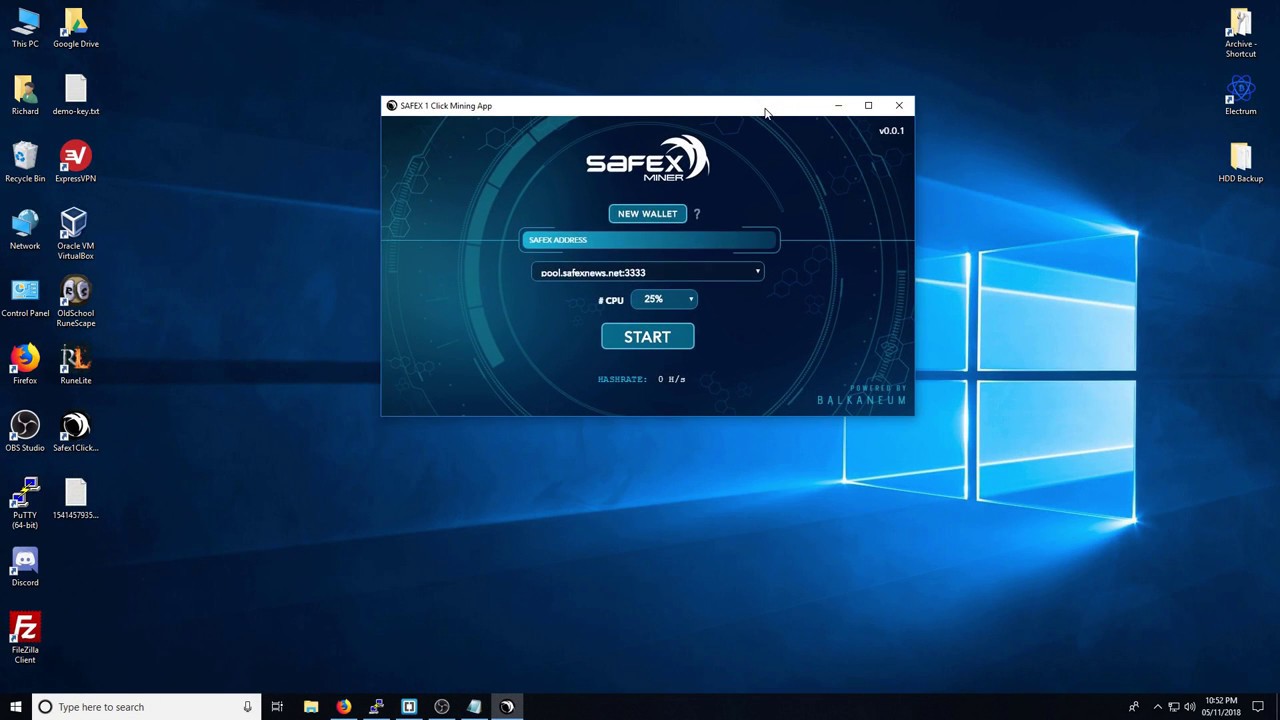Click the v0.0.1 version text

click(x=891, y=131)
